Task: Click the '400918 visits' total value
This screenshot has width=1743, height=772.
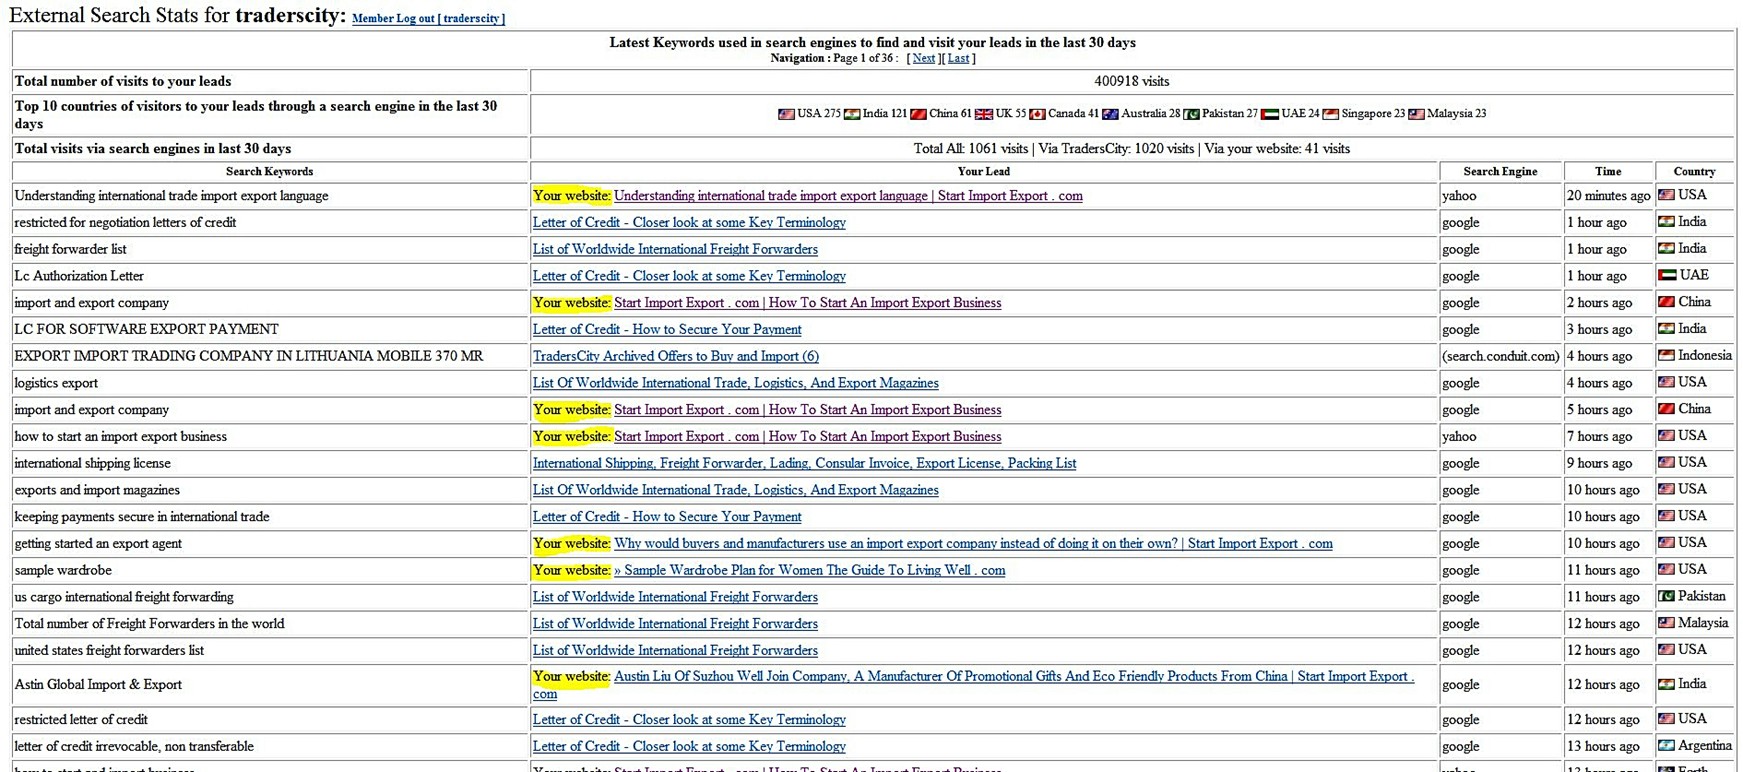Action: [1132, 81]
